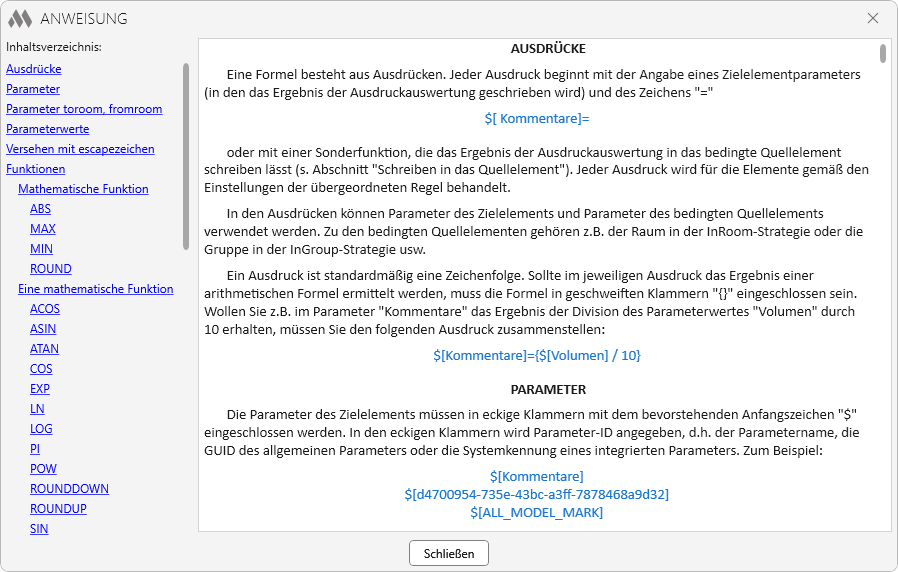
Task: Click the app logo icon in title bar
Action: [x=20, y=18]
